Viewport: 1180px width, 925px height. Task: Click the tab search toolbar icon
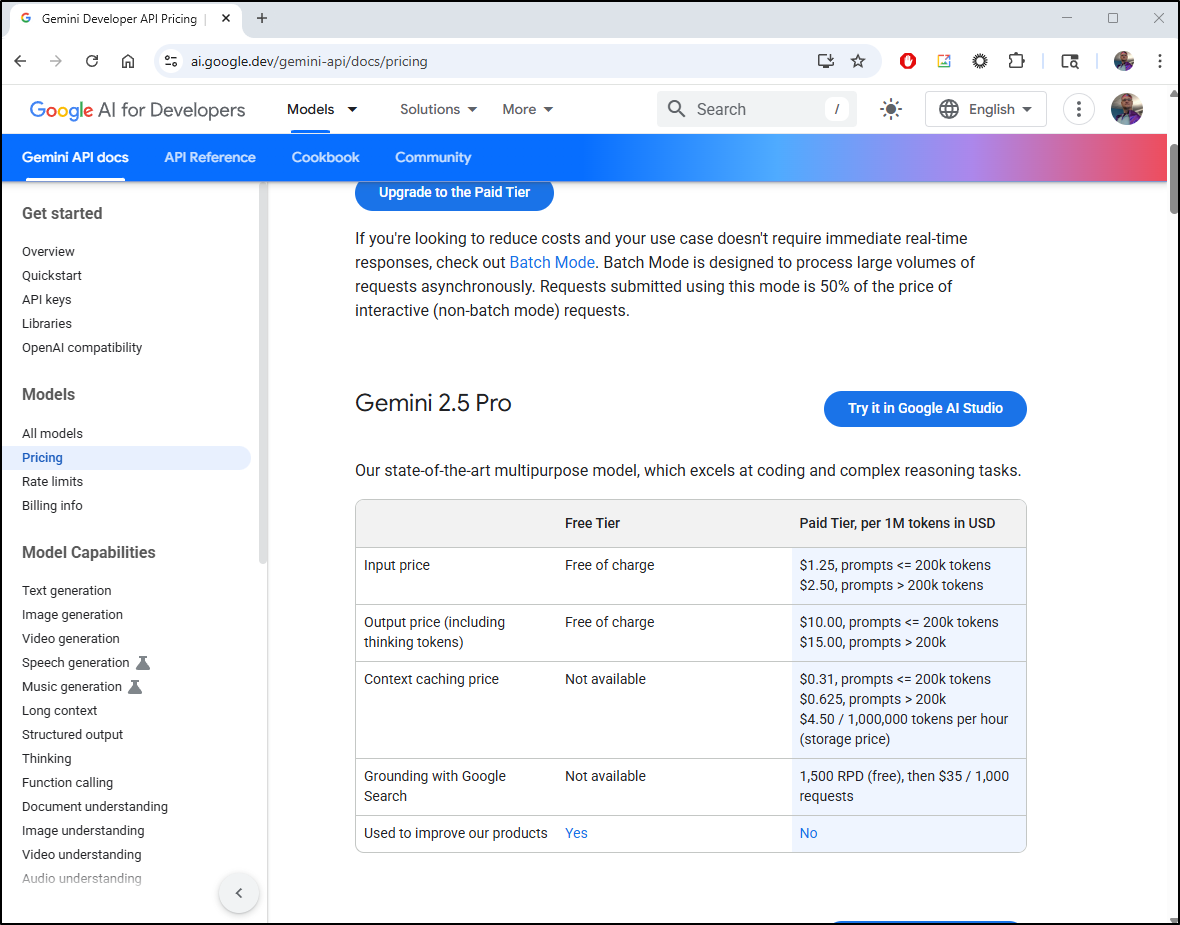coord(1069,61)
